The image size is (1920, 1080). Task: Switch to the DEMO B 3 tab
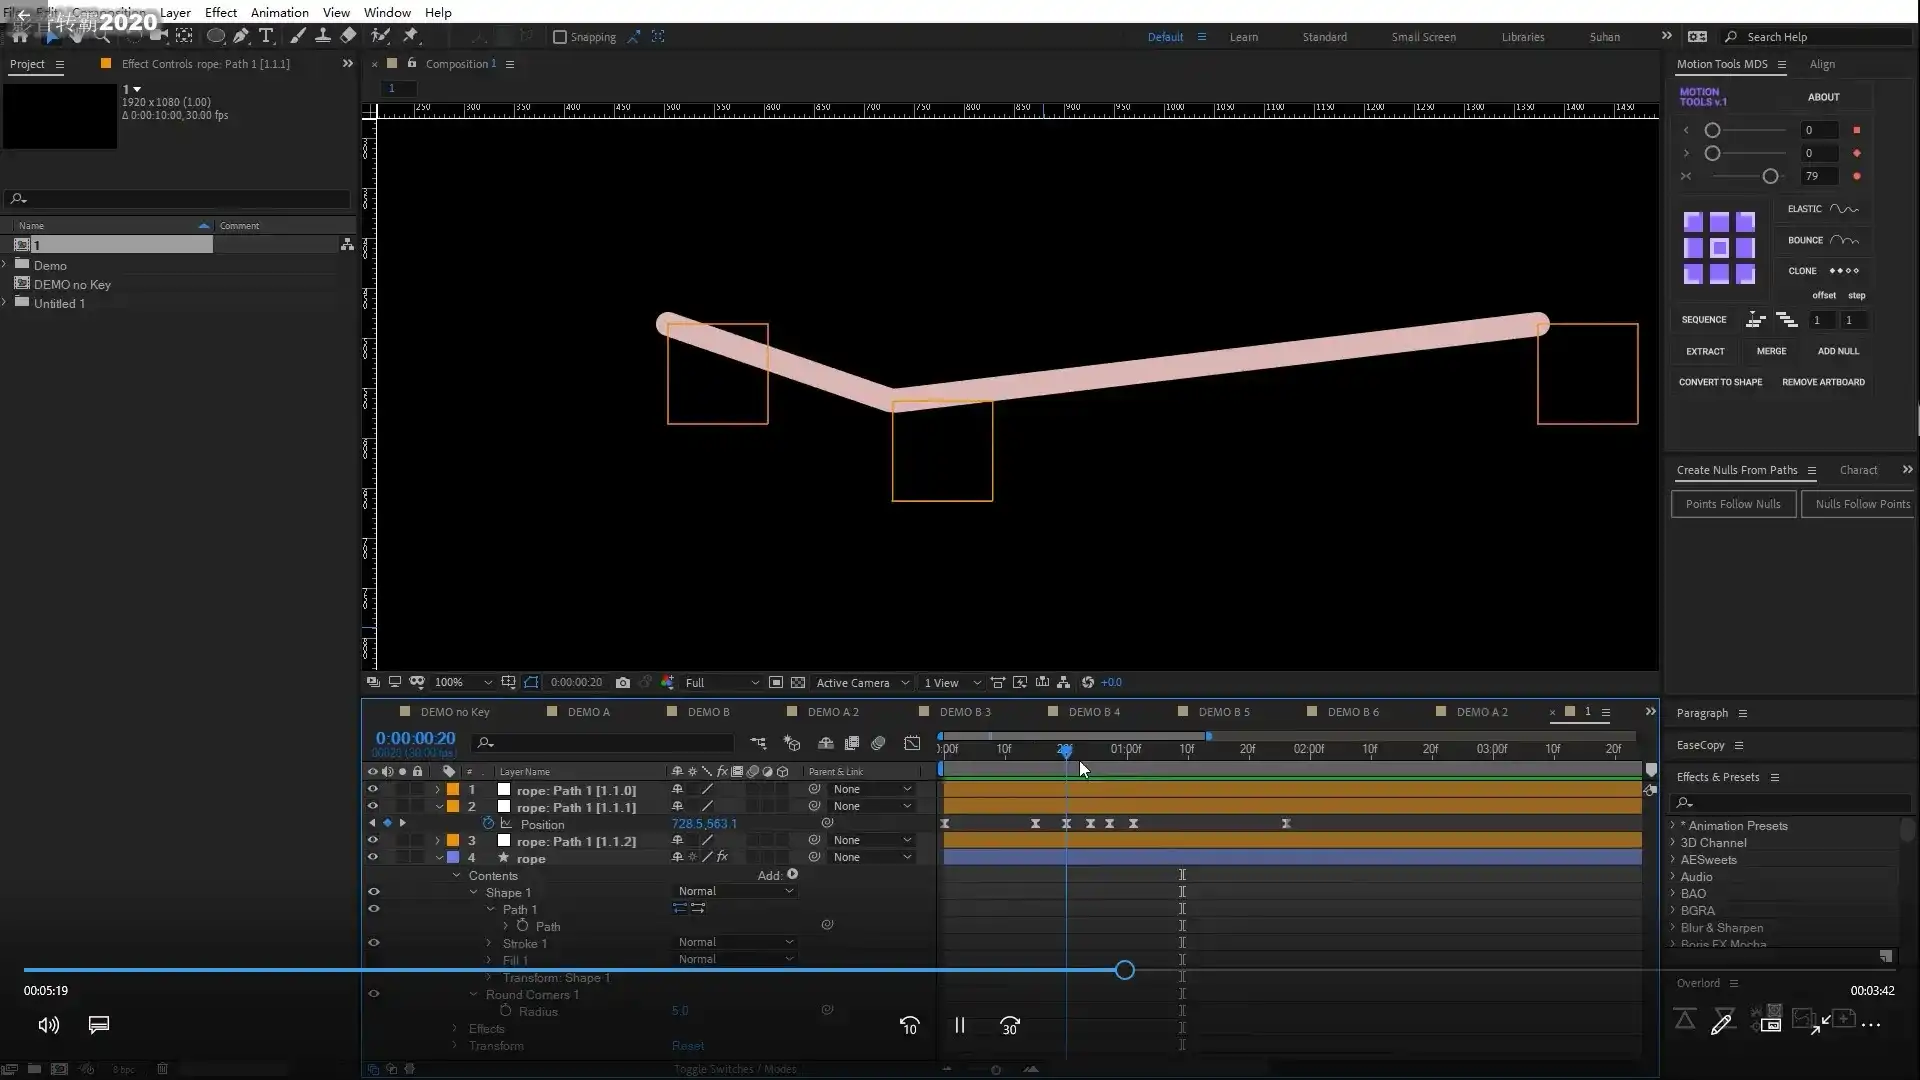coord(964,712)
